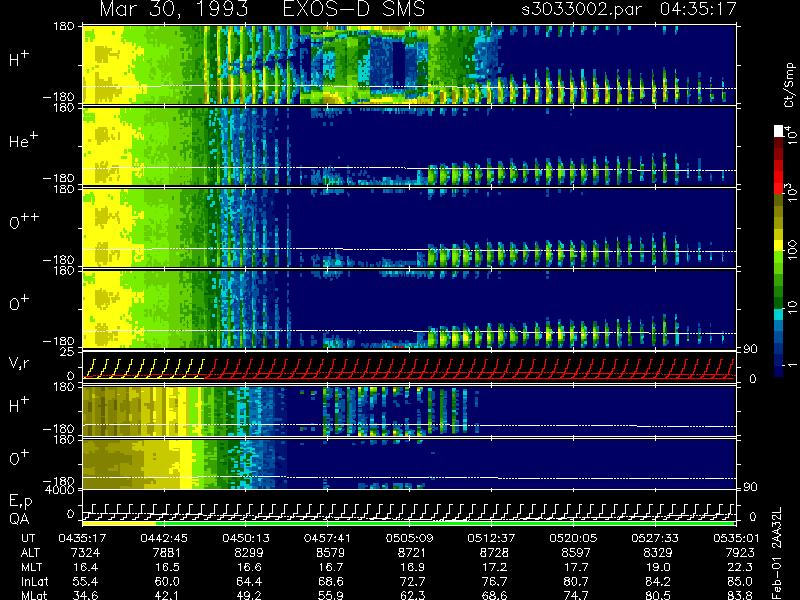Click the 'Feb-01 2AA32L' footer stamp
Image resolution: width=800 pixels, height=600 pixels.
pyautogui.click(x=777, y=553)
